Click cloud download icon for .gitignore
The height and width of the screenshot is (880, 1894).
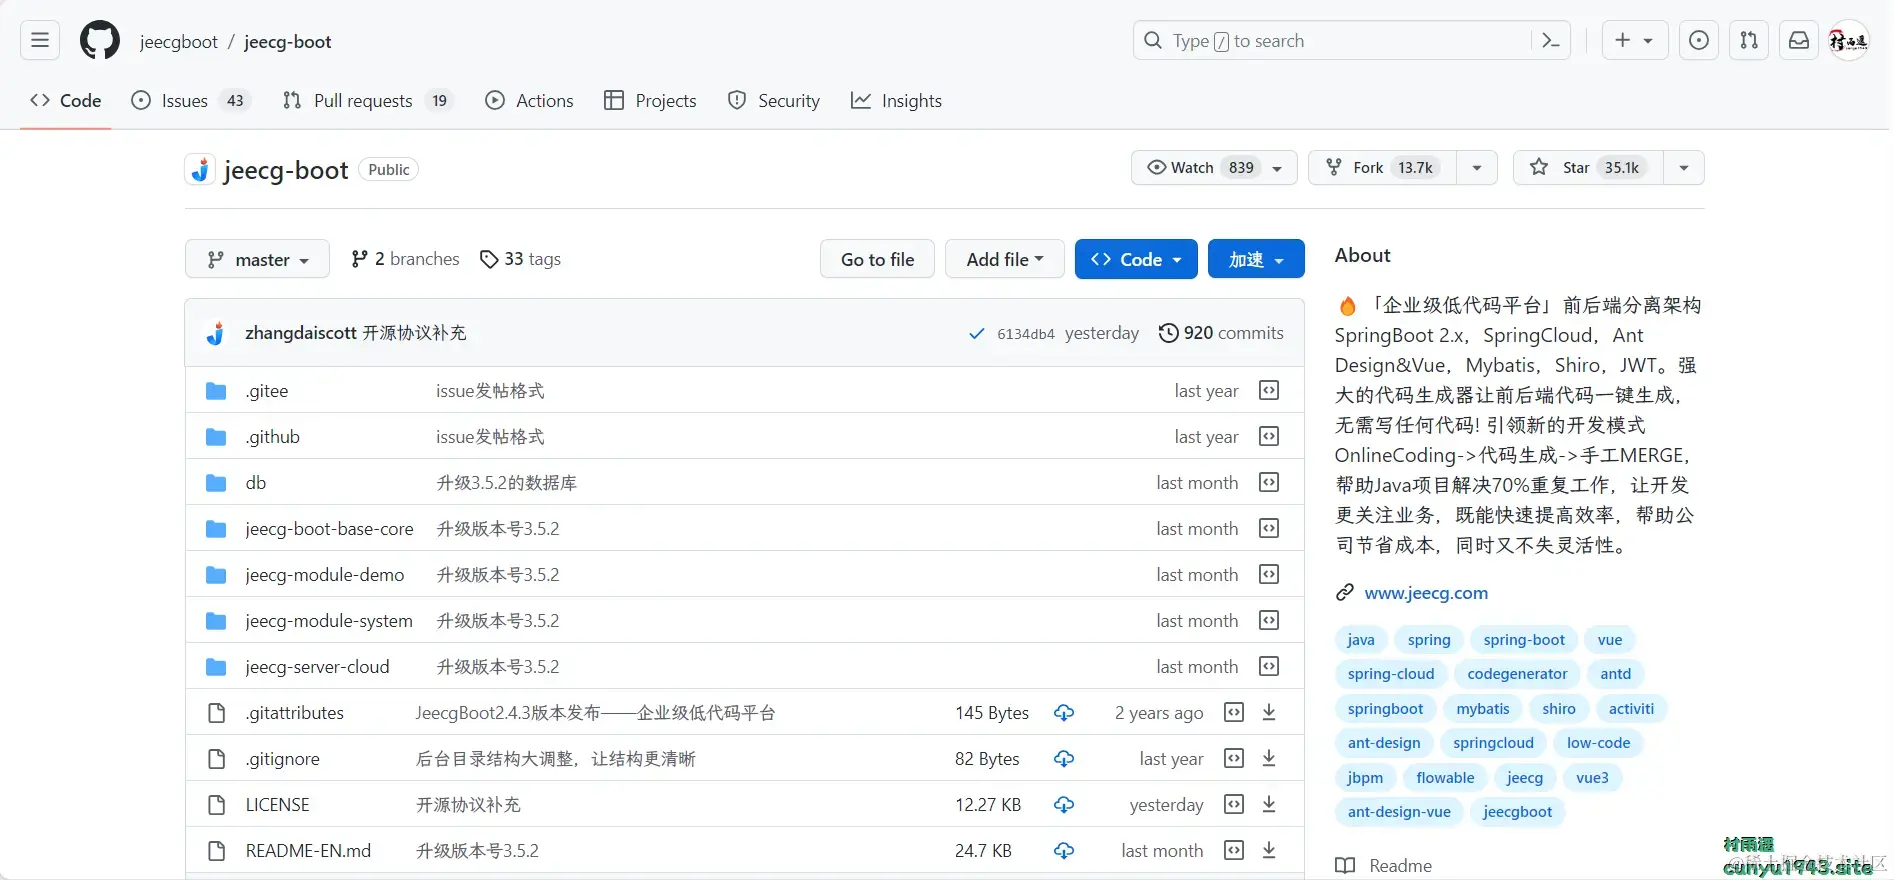point(1064,758)
